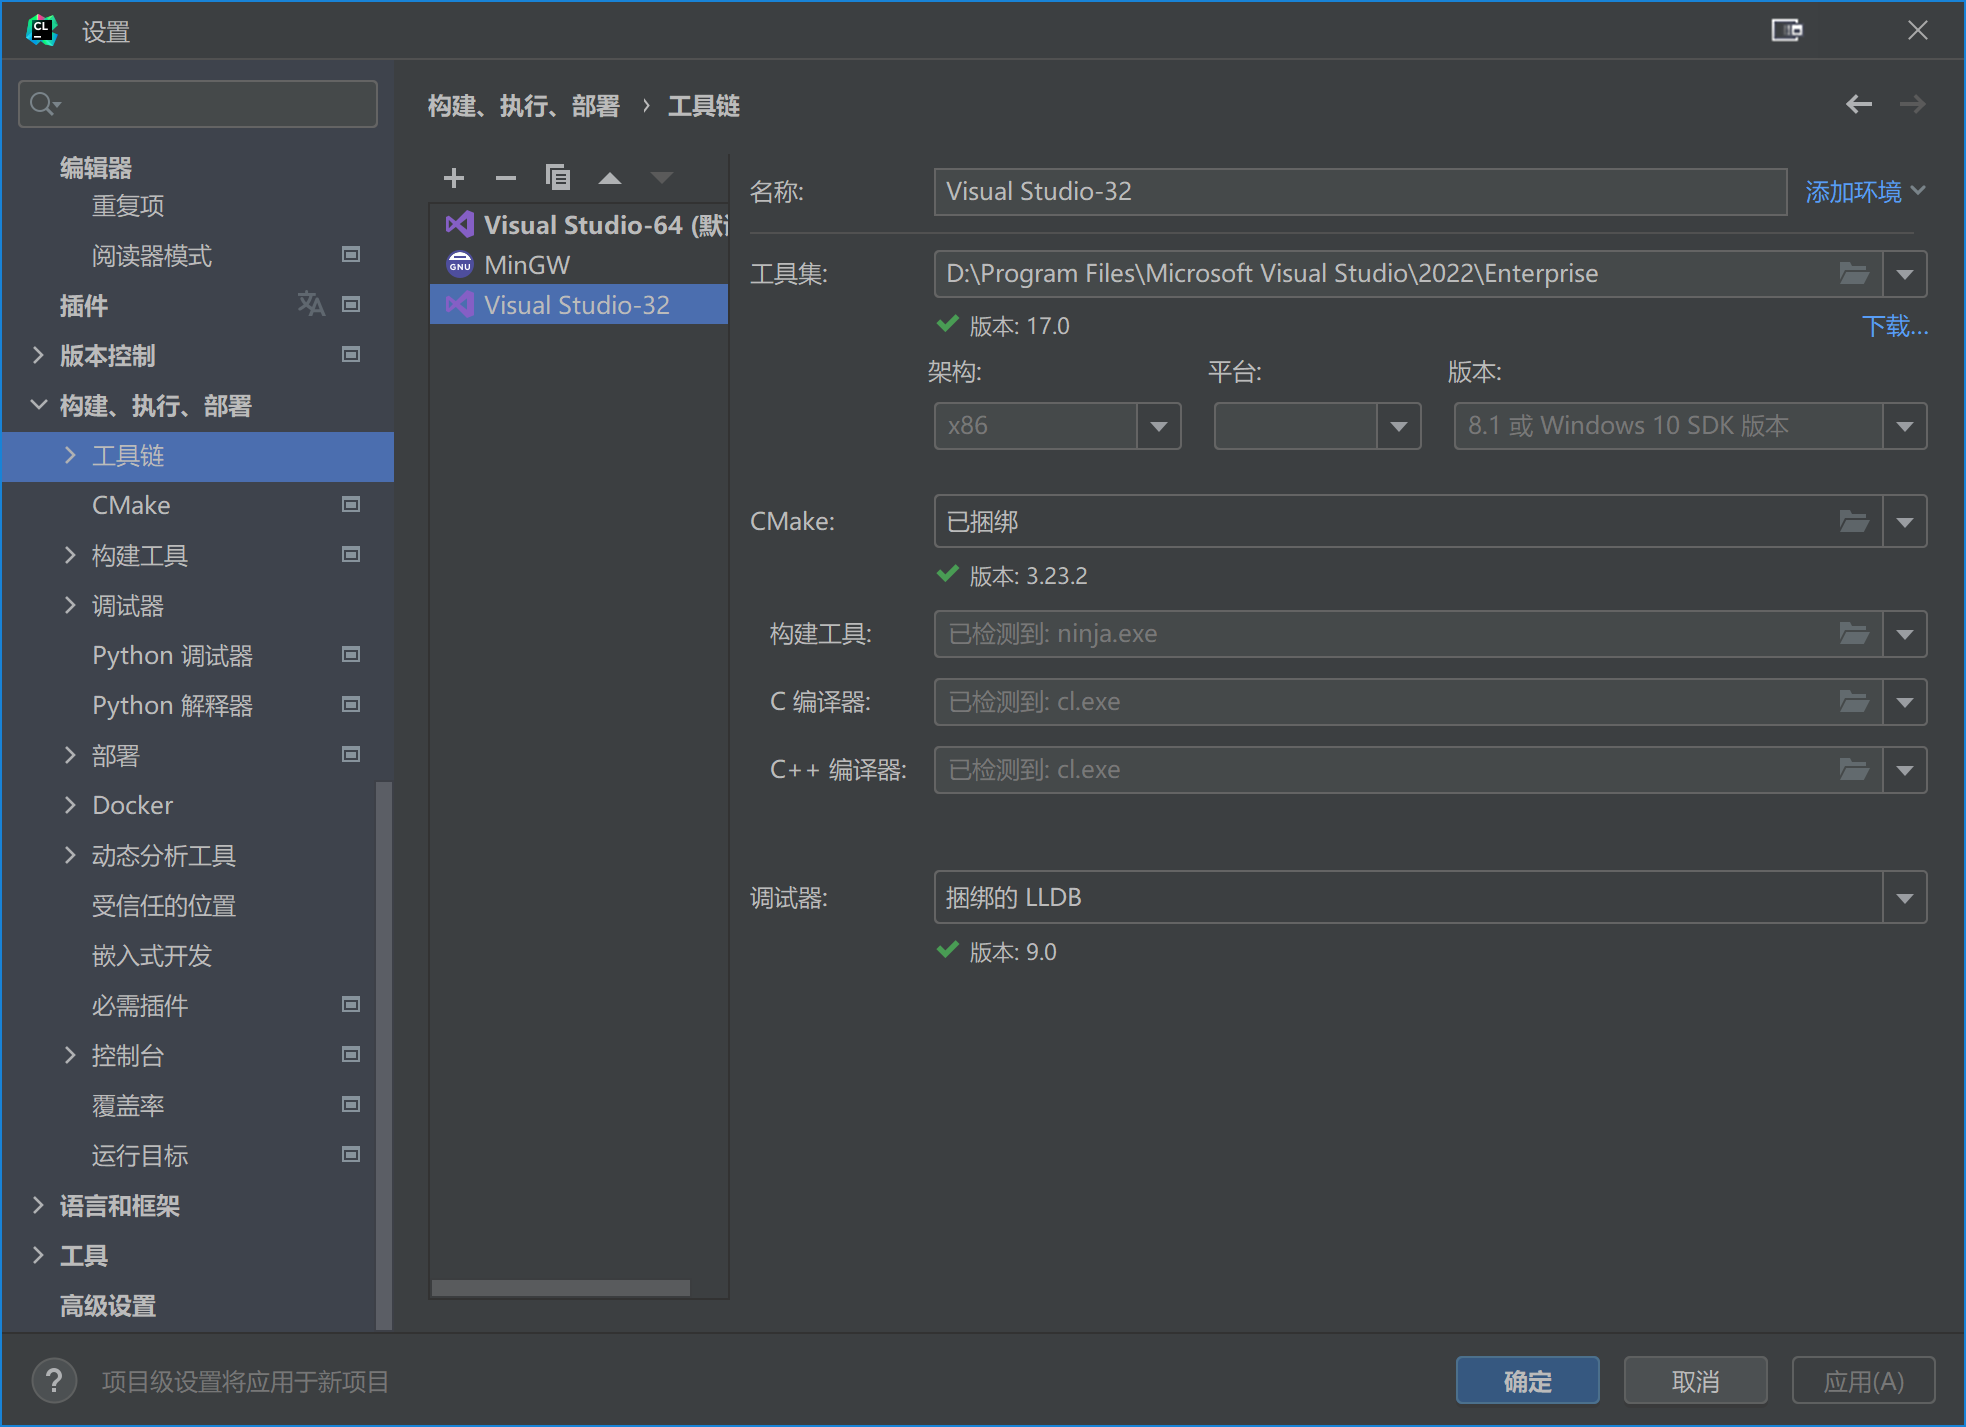Open the help question-mark icon

(x=54, y=1380)
